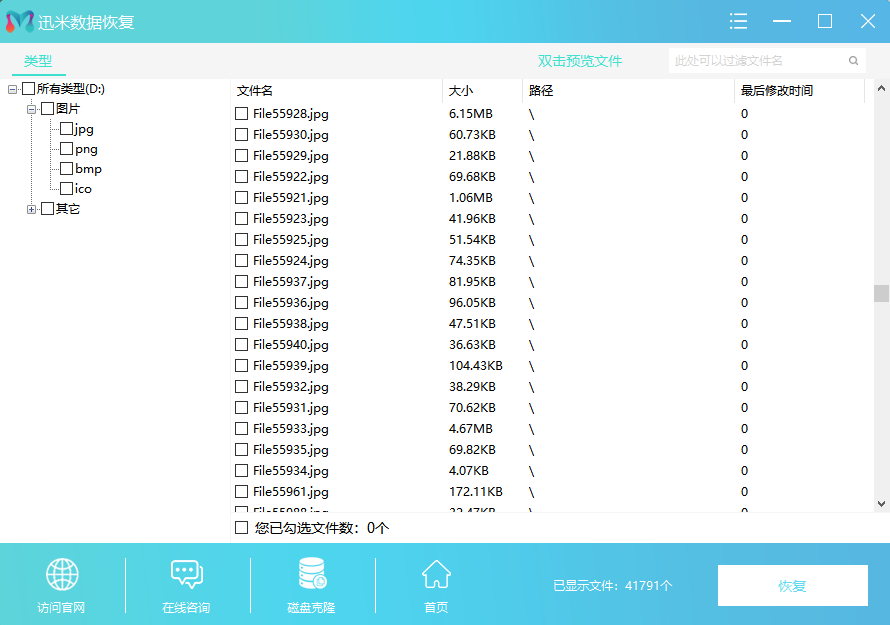Open the online consultation chat icon
This screenshot has height=625, width=890.
tap(186, 575)
